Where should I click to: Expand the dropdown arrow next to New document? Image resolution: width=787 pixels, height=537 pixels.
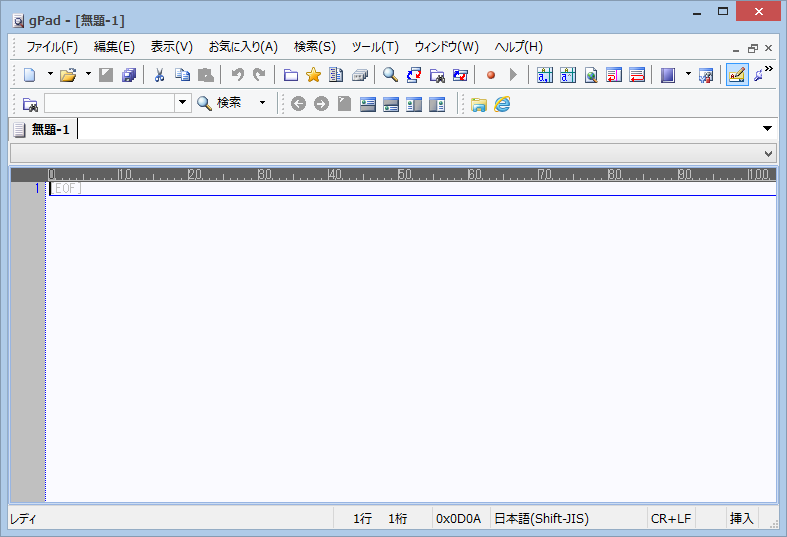tap(50, 75)
